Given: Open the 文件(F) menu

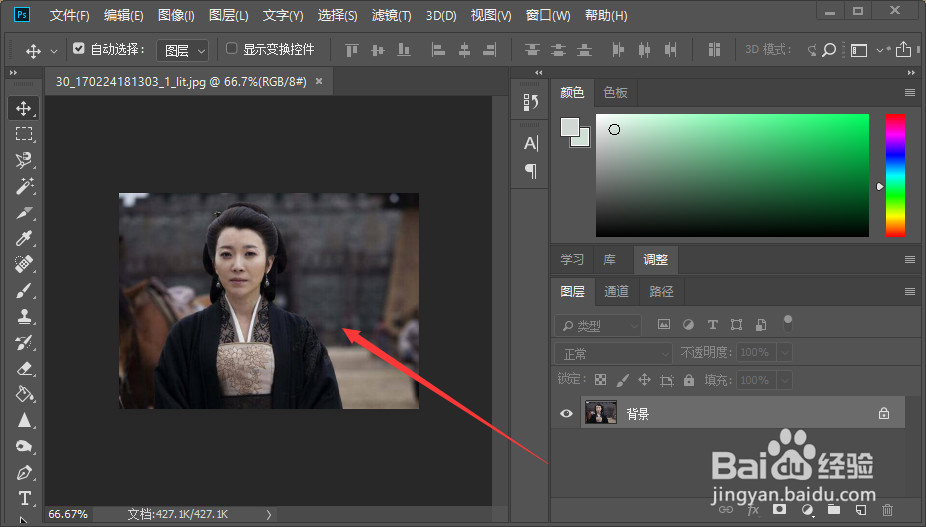Looking at the screenshot, I should point(70,16).
